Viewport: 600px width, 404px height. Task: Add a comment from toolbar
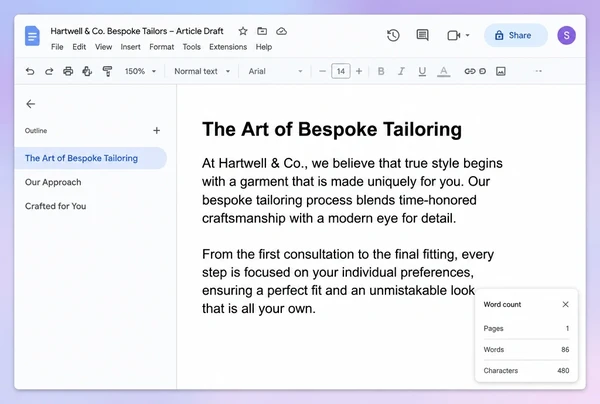[x=483, y=71]
